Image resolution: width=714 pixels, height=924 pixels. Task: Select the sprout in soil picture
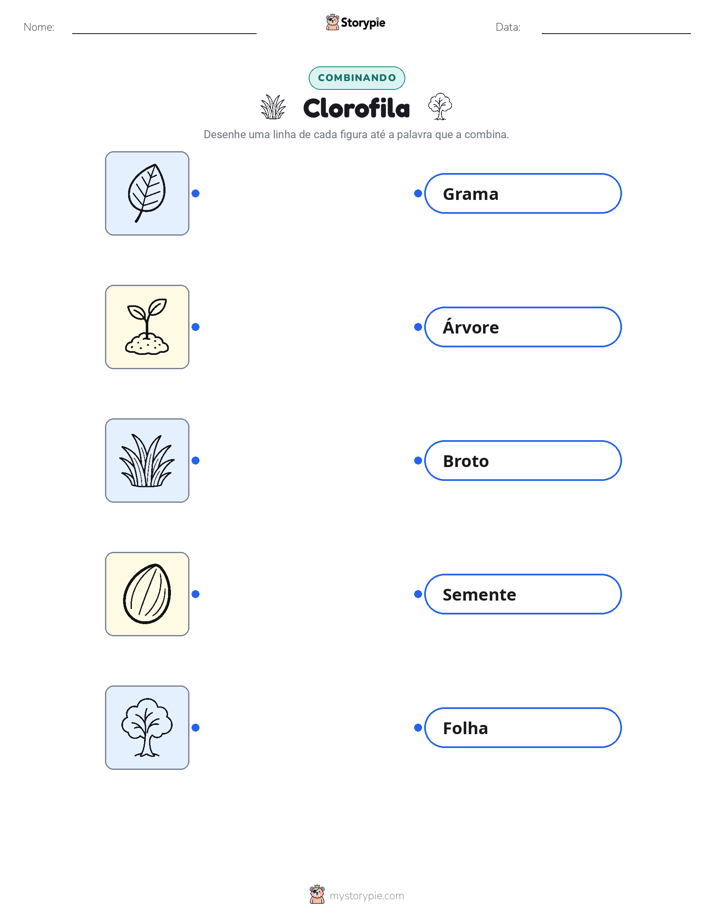pos(147,327)
